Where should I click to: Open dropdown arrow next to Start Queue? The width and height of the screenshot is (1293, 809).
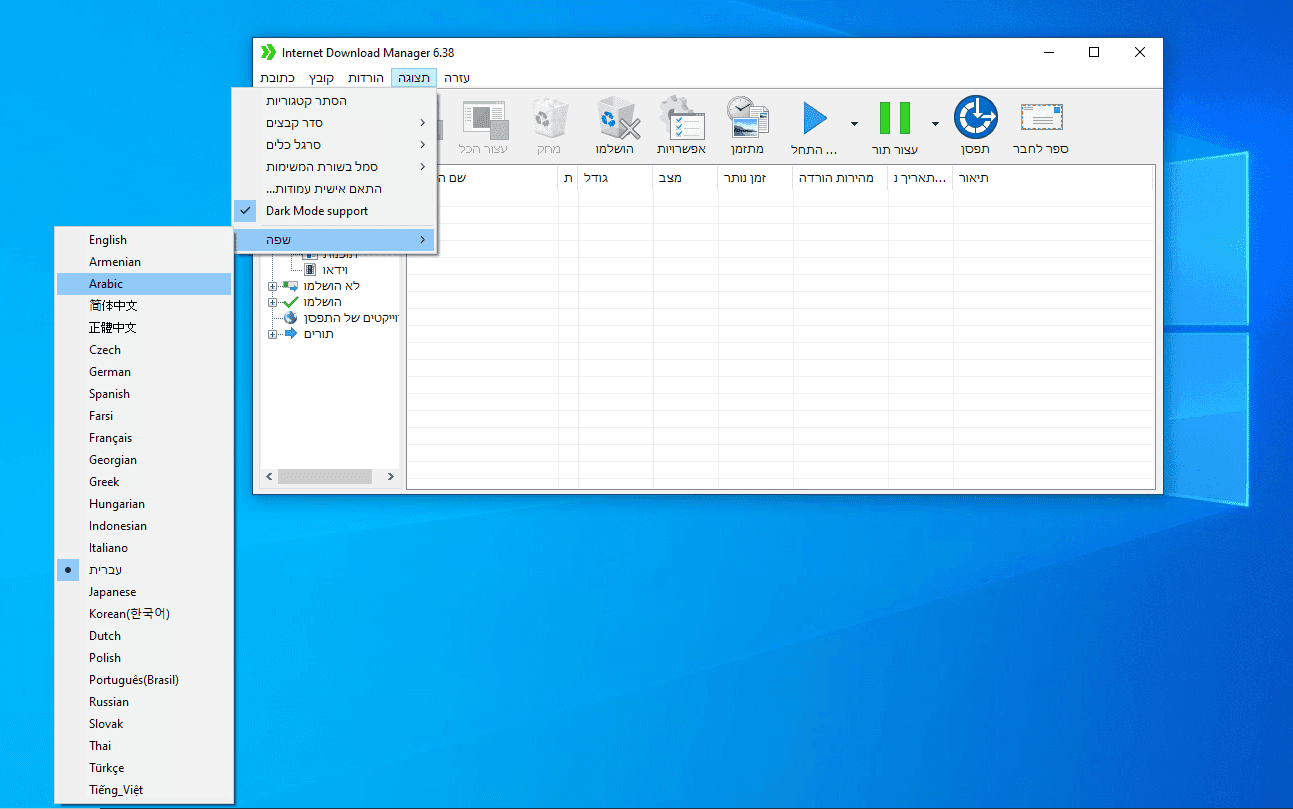[854, 124]
